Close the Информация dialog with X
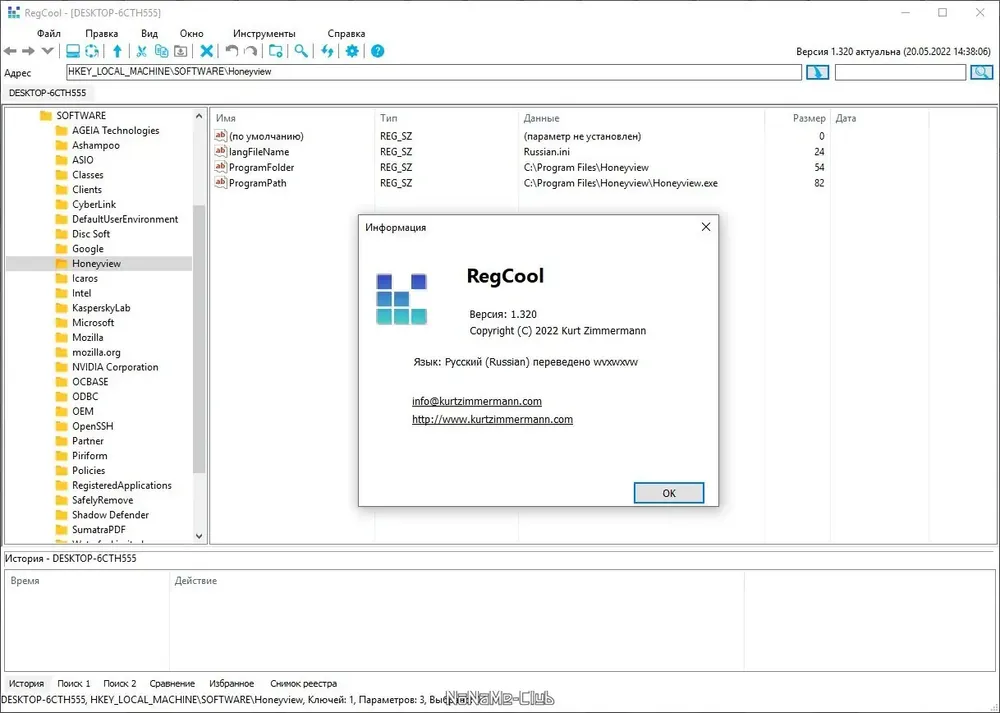Screen dimensions: 1000x713 [706, 227]
